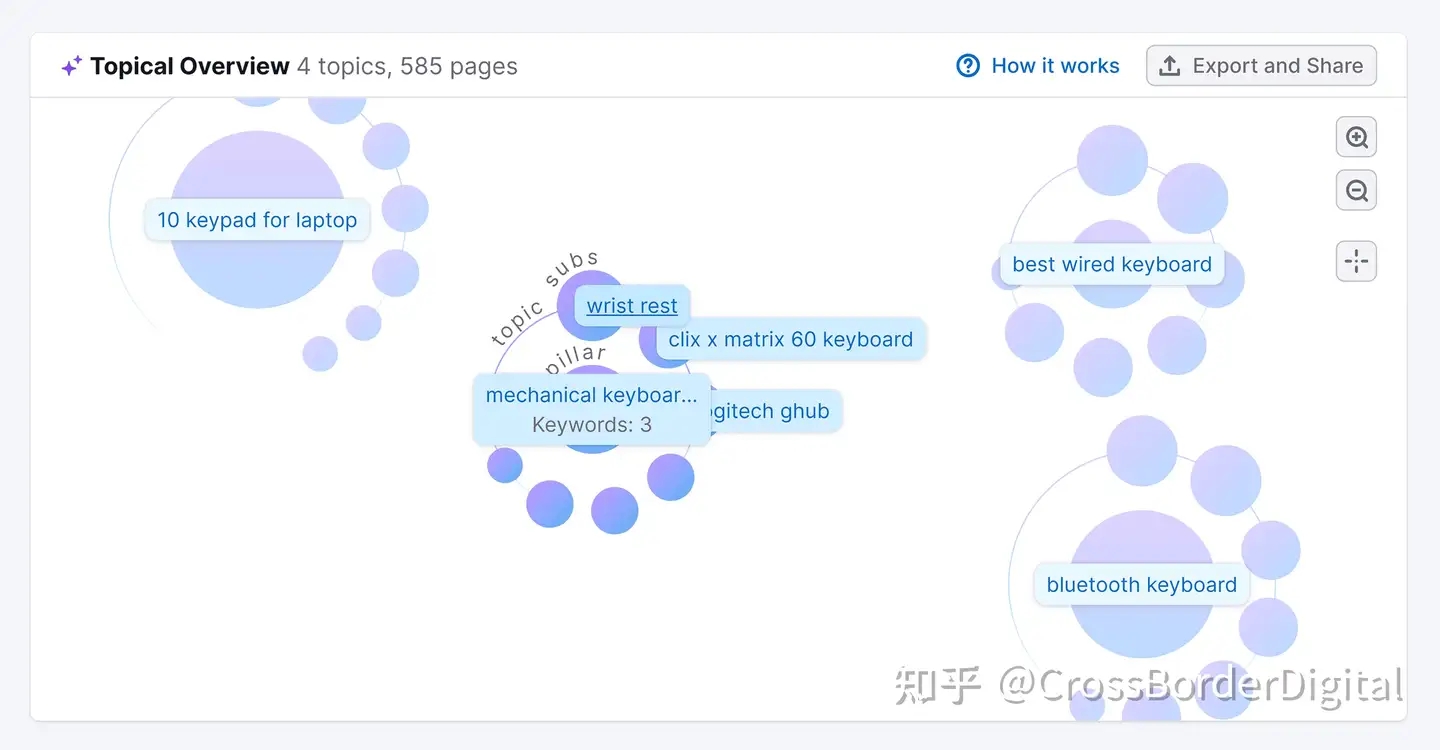Click the upload arrow export icon
This screenshot has width=1440, height=750.
click(x=1169, y=66)
